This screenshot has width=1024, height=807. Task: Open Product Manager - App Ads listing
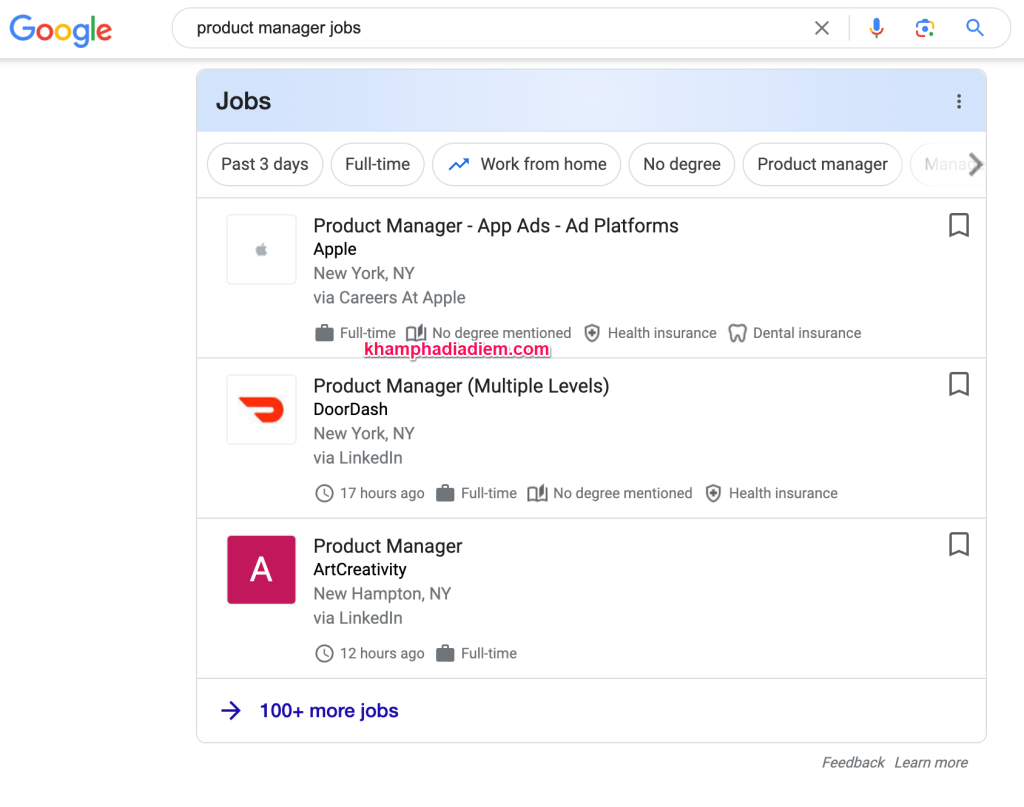[x=496, y=226]
